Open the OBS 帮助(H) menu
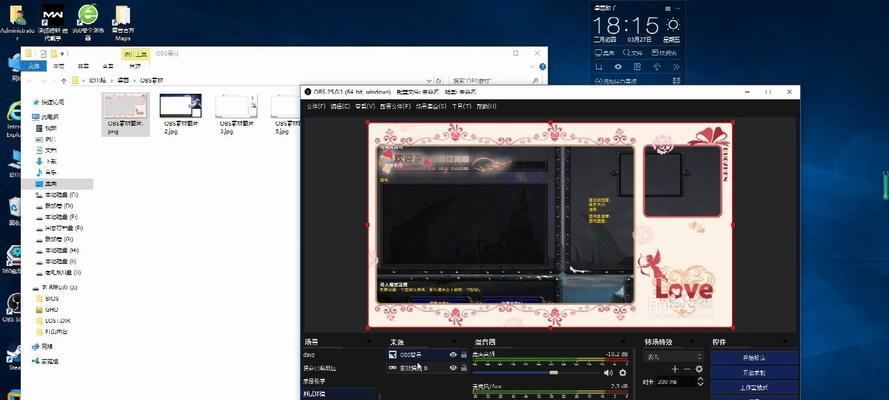The image size is (889, 400). 486,106
